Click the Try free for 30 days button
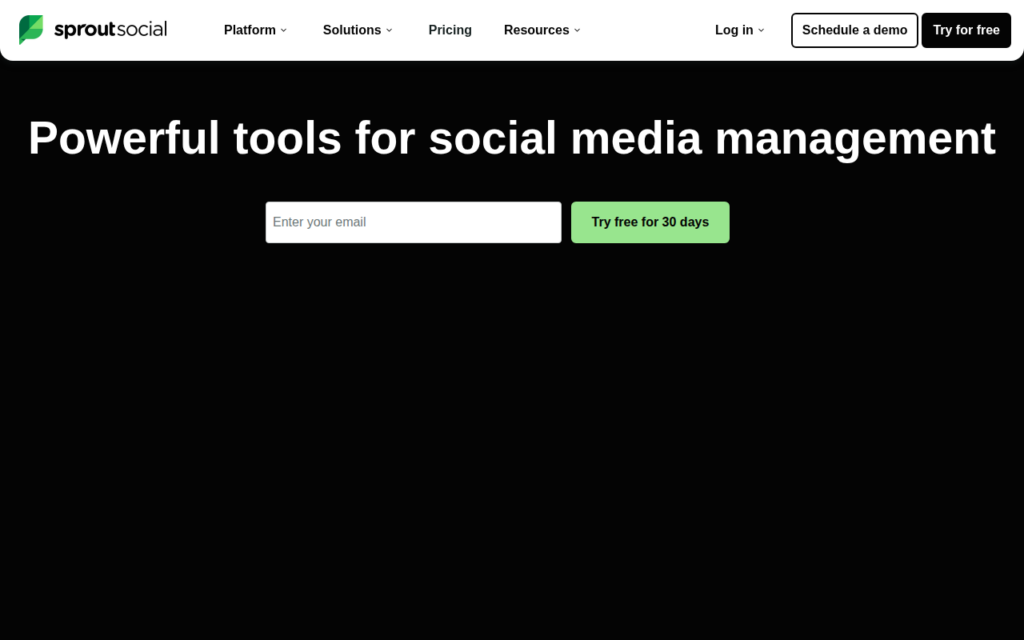Image resolution: width=1024 pixels, height=640 pixels. tap(650, 222)
